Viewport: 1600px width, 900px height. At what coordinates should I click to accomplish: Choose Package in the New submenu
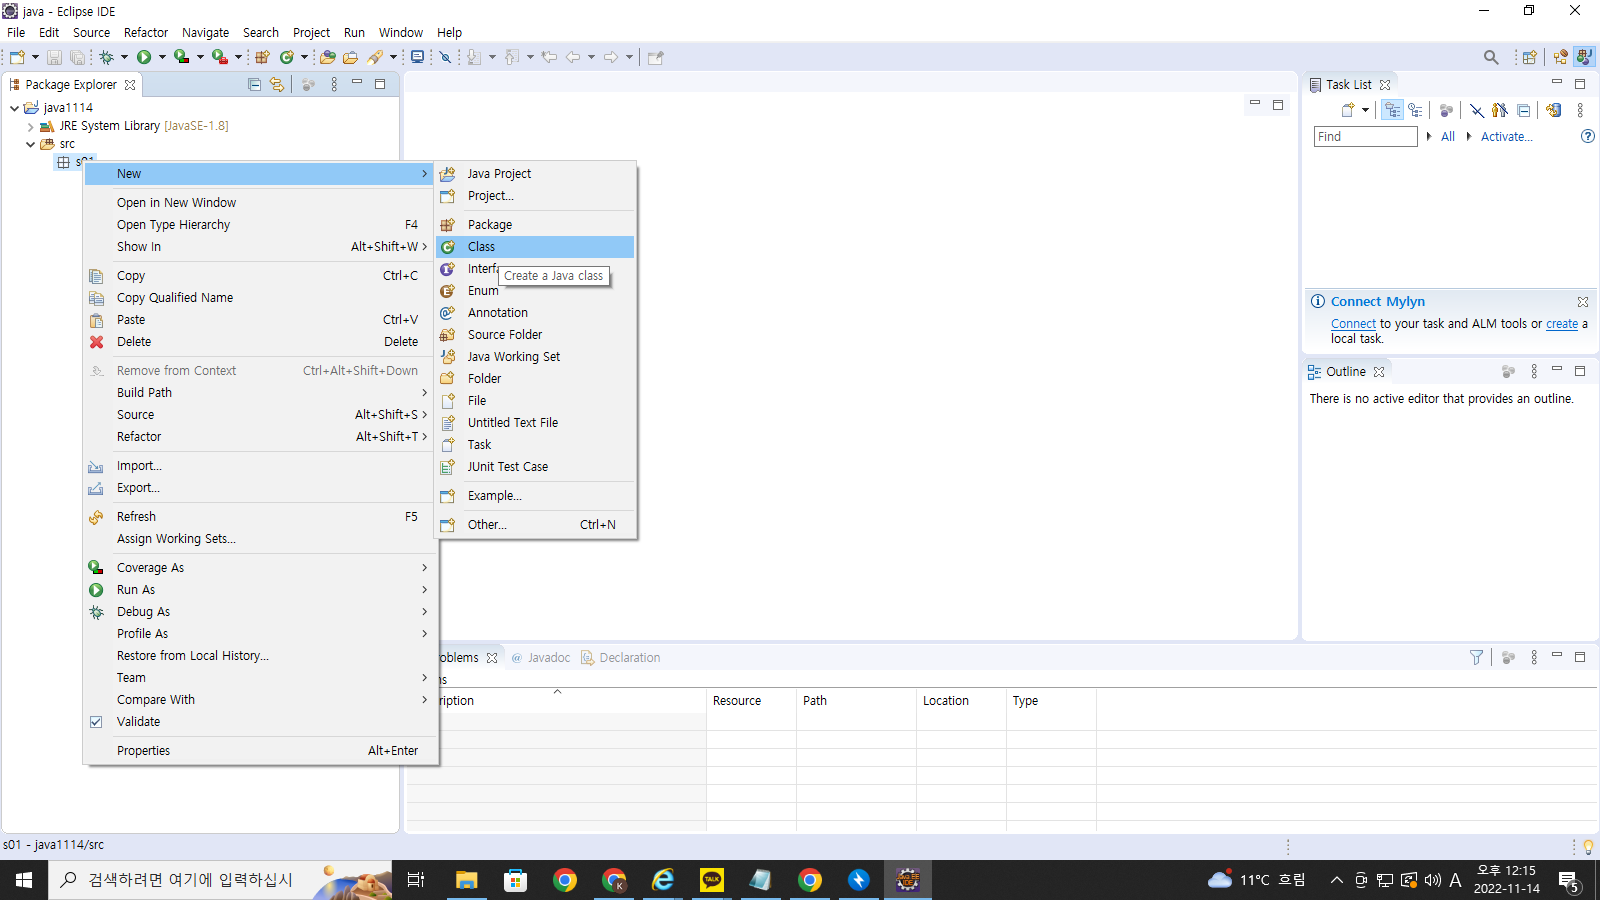(535, 225)
